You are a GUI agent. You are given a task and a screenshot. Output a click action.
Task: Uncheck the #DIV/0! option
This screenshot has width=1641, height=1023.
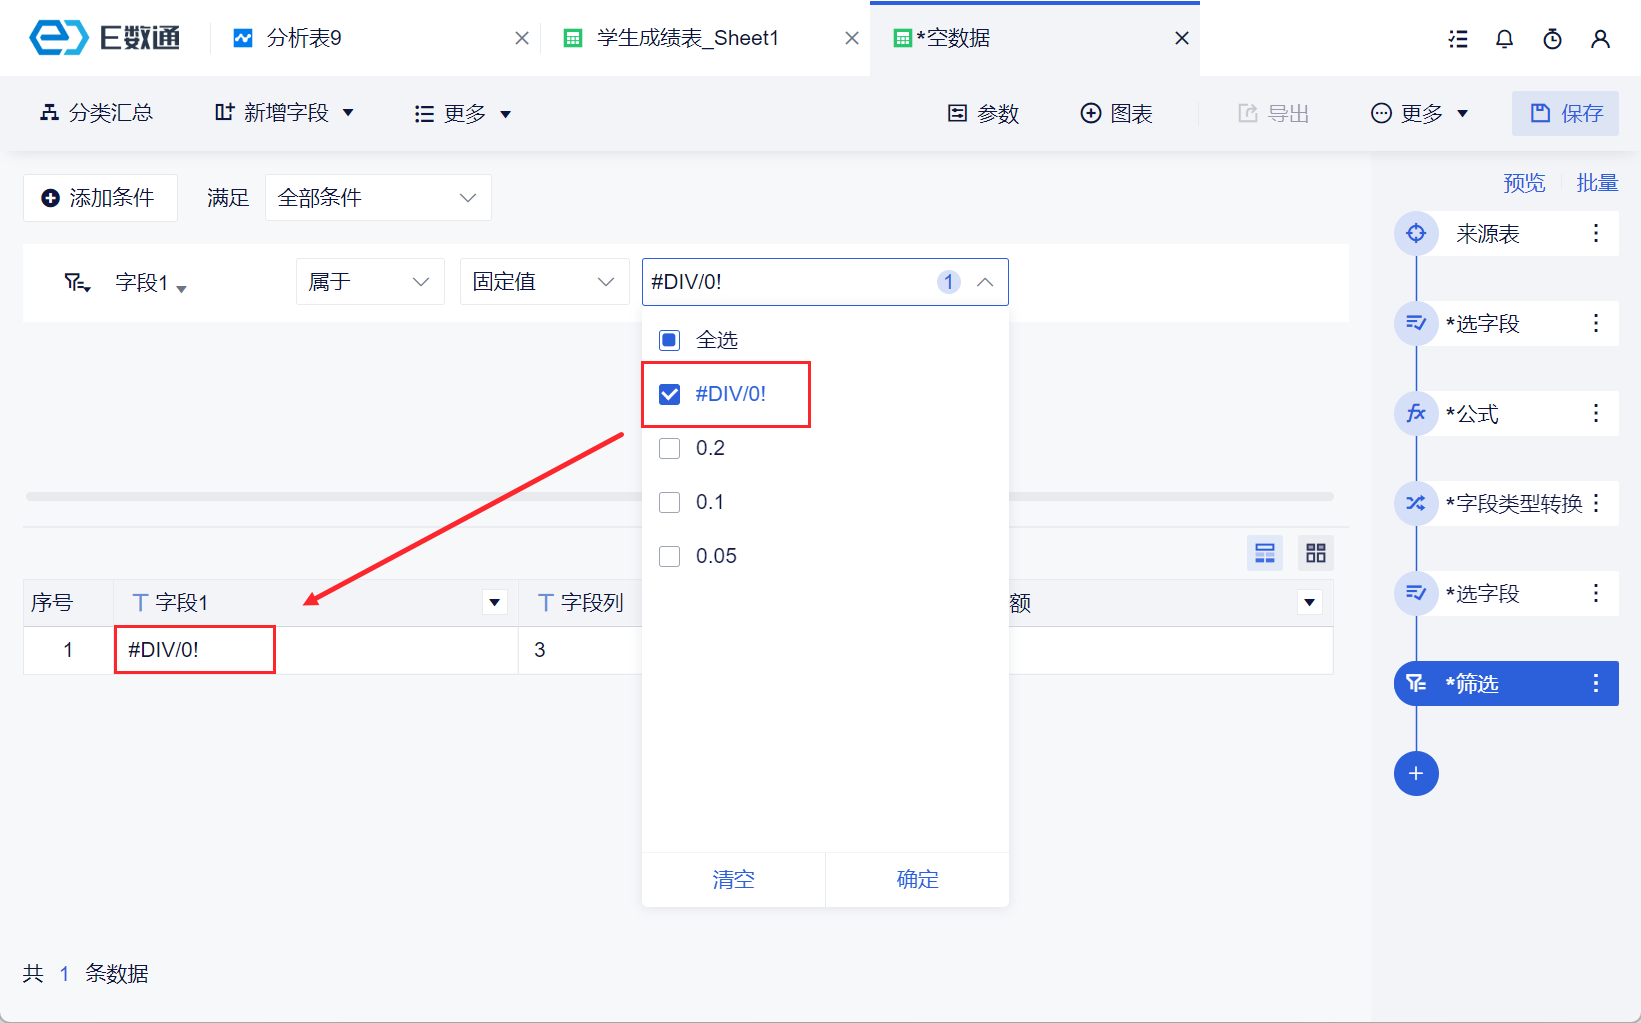pyautogui.click(x=670, y=394)
